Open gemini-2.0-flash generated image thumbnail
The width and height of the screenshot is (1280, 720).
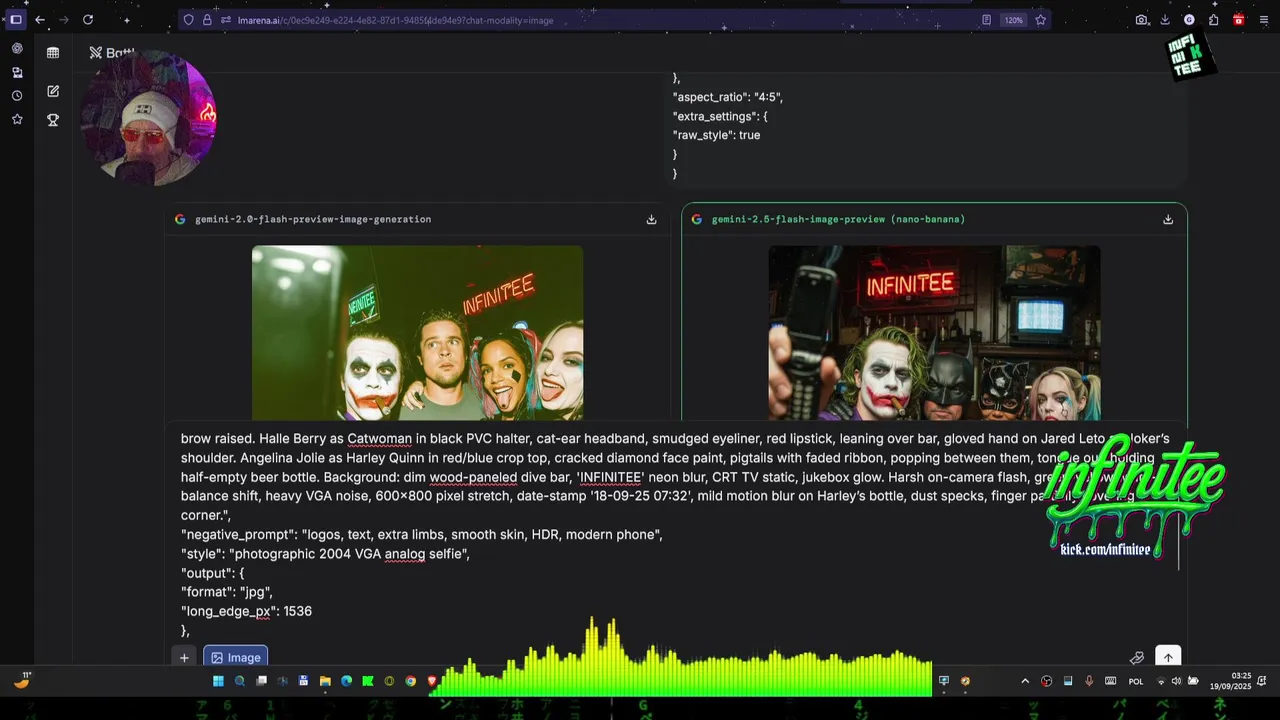pyautogui.click(x=417, y=333)
